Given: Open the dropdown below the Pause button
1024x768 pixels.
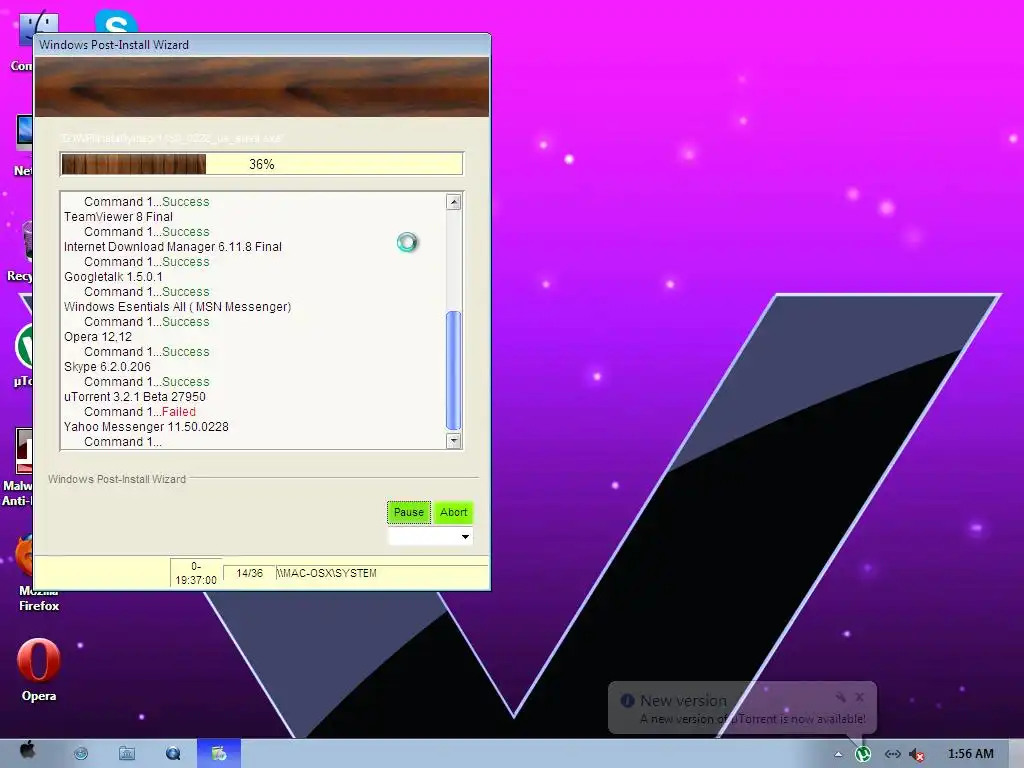Looking at the screenshot, I should (430, 536).
